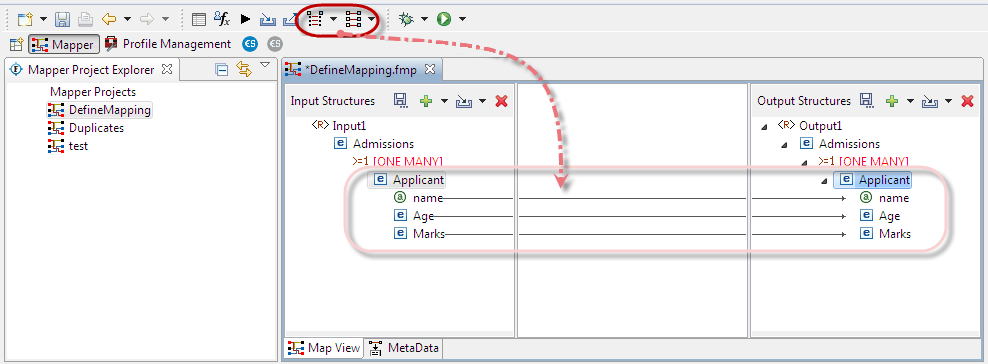Select the Map View tab

[324, 348]
